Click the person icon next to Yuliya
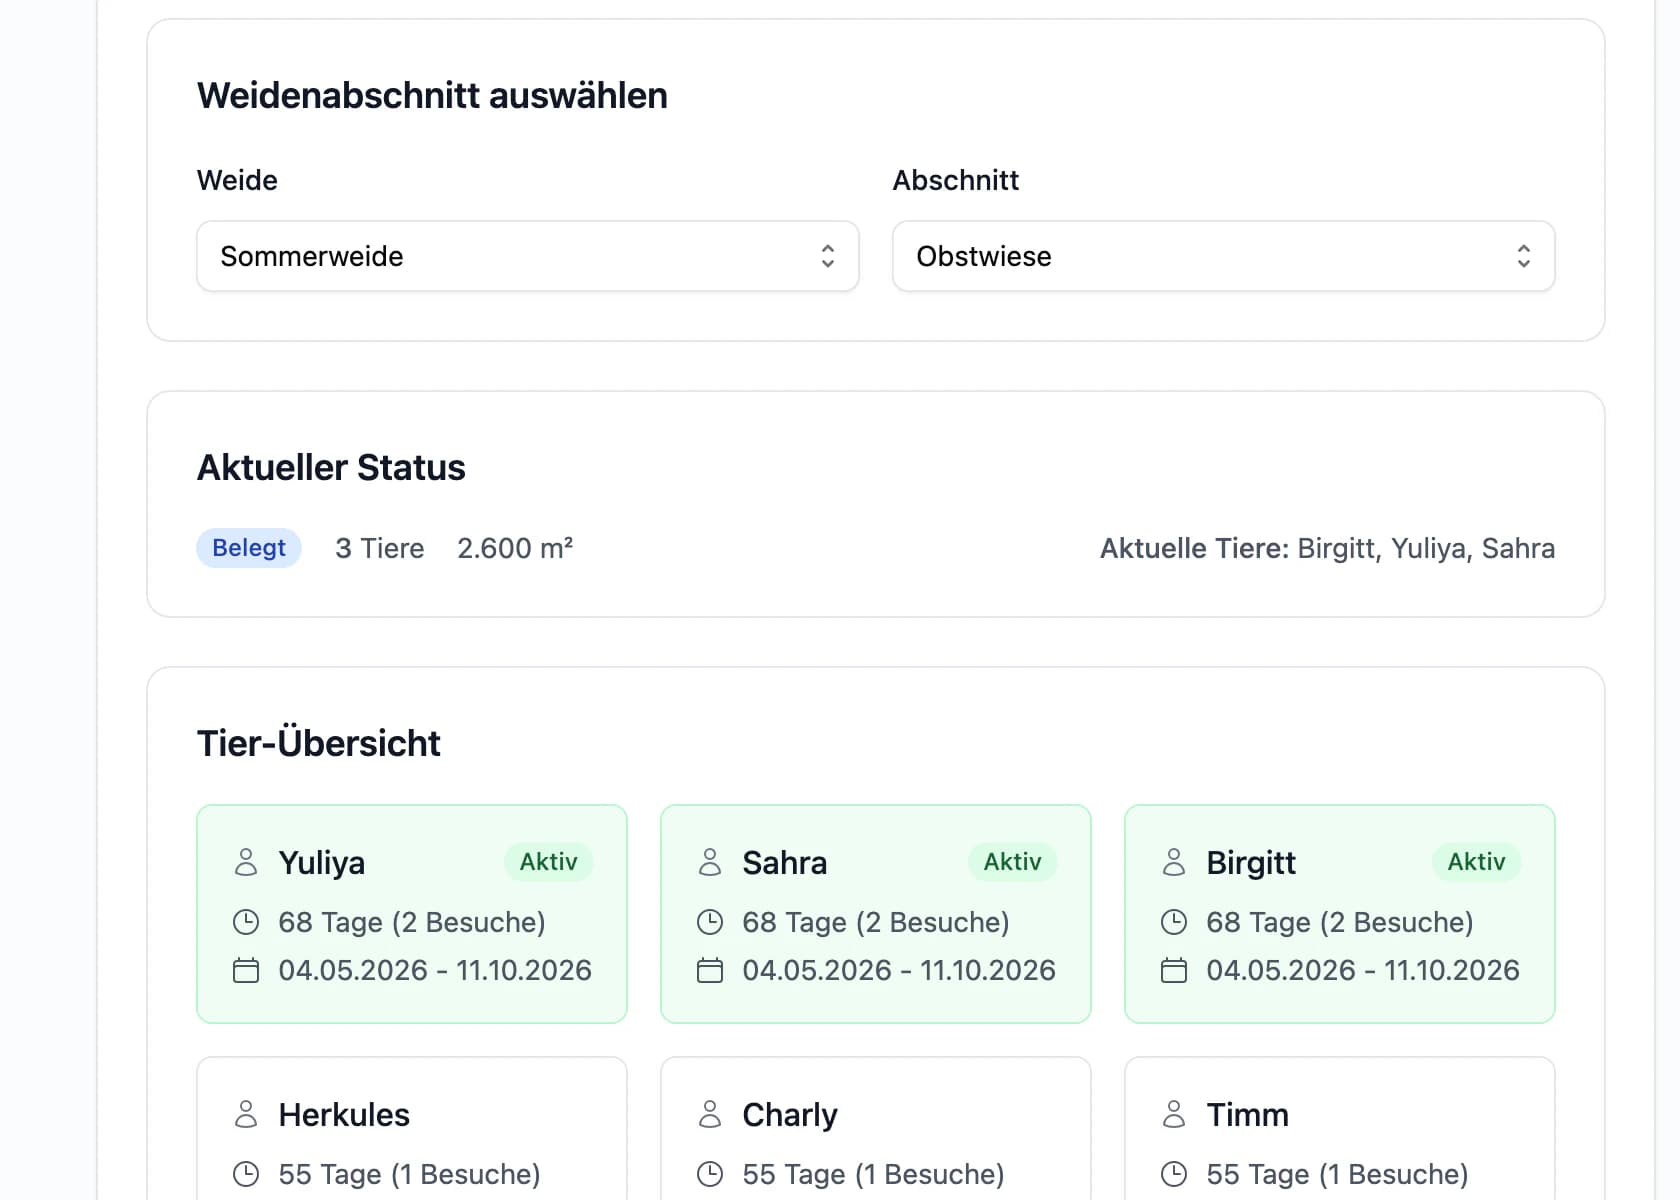1680x1200 pixels. (246, 862)
